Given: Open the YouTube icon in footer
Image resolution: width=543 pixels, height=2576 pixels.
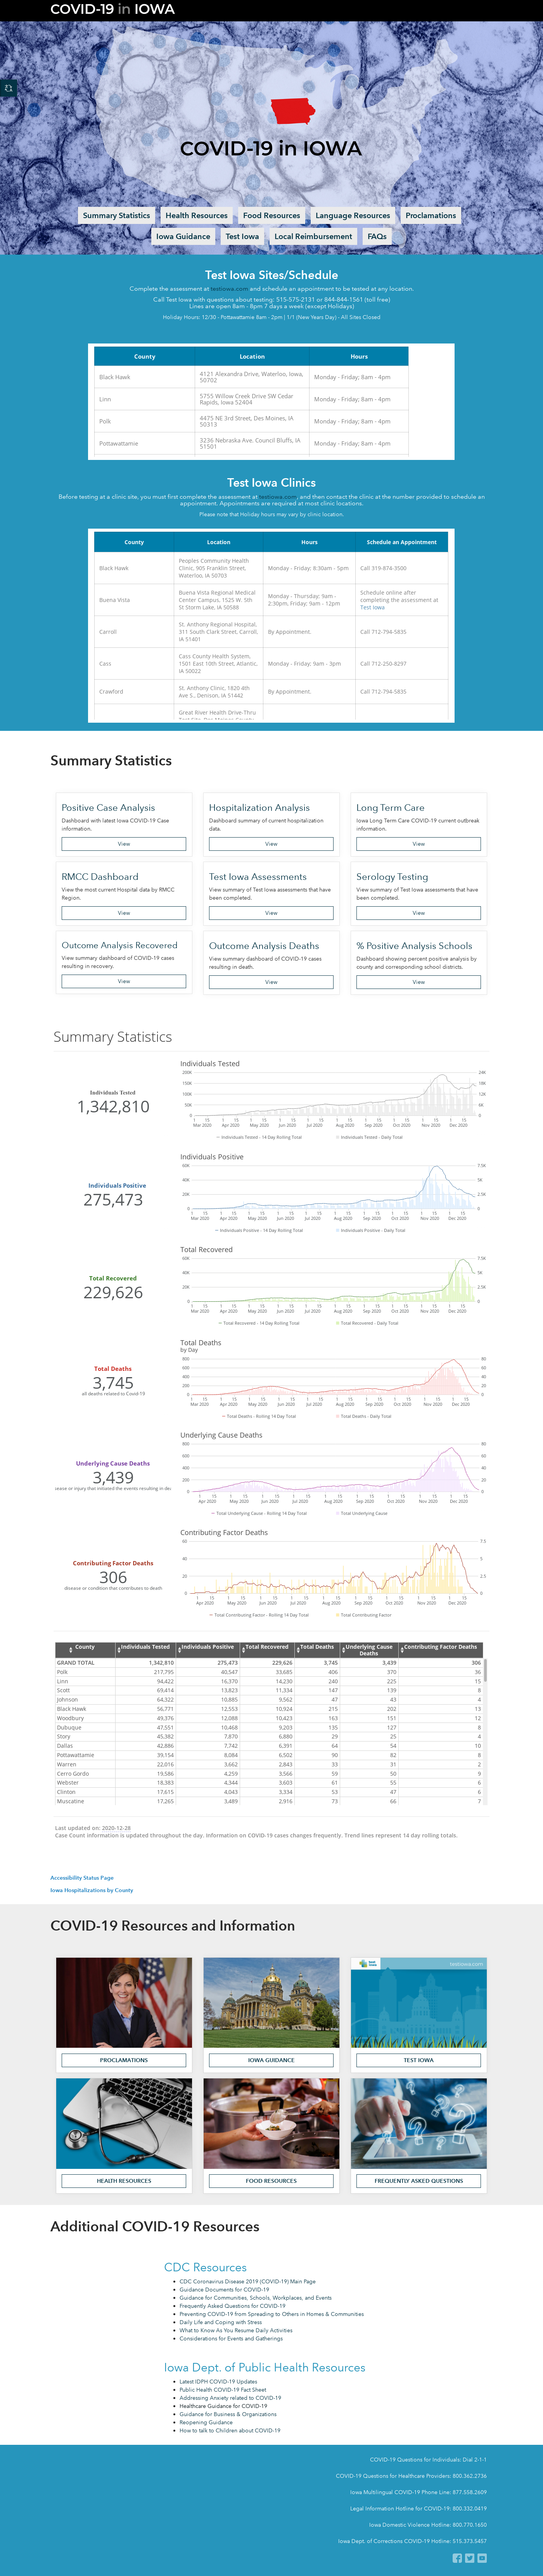Looking at the screenshot, I should 482,2558.
